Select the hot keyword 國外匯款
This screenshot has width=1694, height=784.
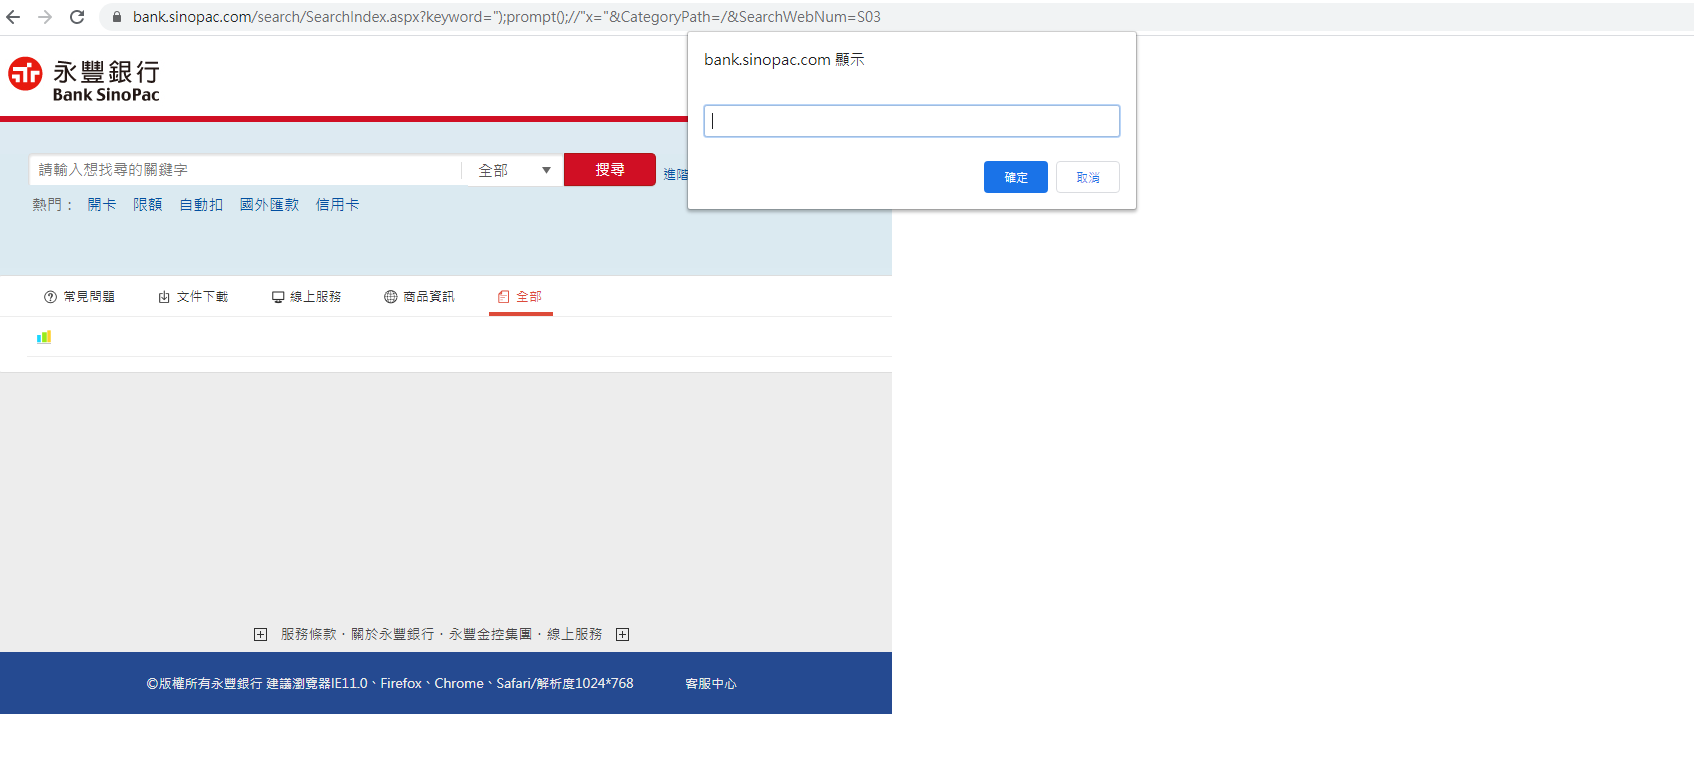coord(269,204)
